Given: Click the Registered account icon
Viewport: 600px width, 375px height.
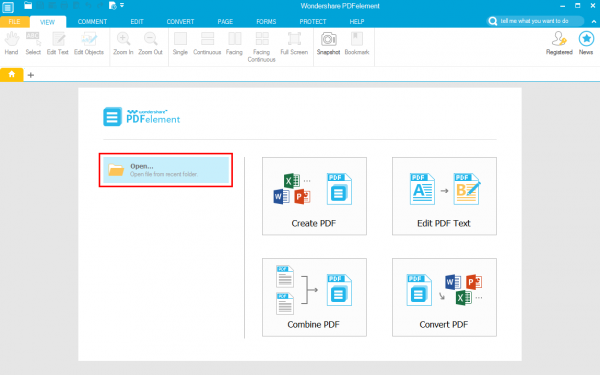Looking at the screenshot, I should coord(559,43).
